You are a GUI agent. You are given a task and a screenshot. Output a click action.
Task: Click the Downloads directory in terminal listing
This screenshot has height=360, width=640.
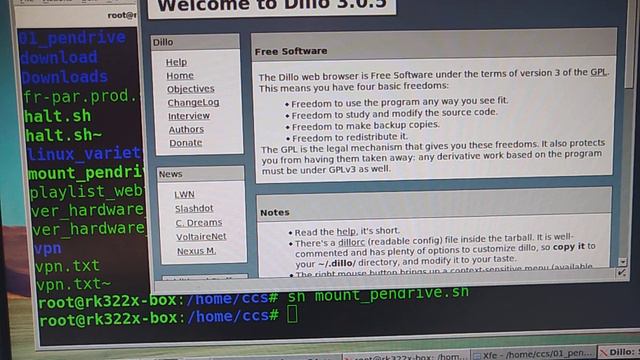click(64, 77)
